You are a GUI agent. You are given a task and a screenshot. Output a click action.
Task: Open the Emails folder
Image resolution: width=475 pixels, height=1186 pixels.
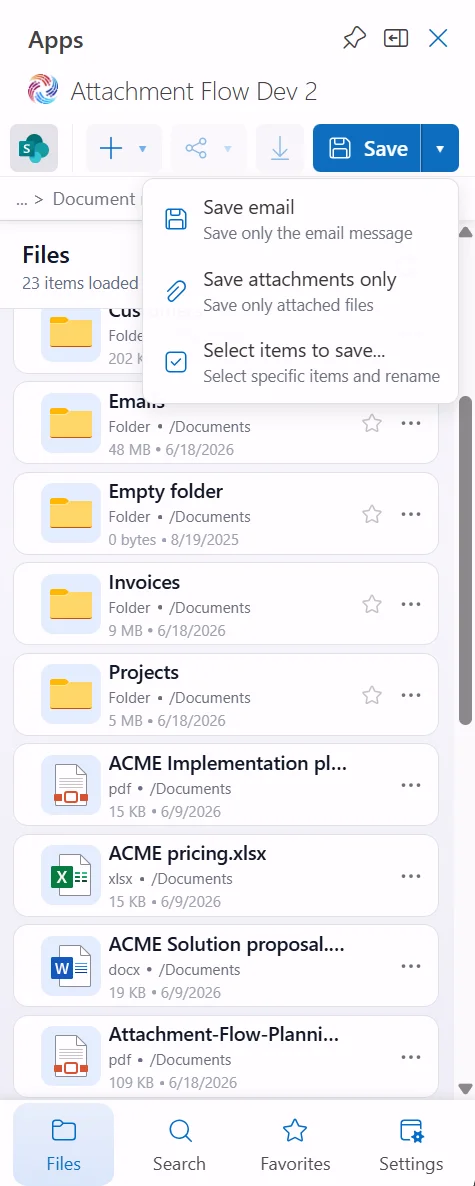coord(226,423)
